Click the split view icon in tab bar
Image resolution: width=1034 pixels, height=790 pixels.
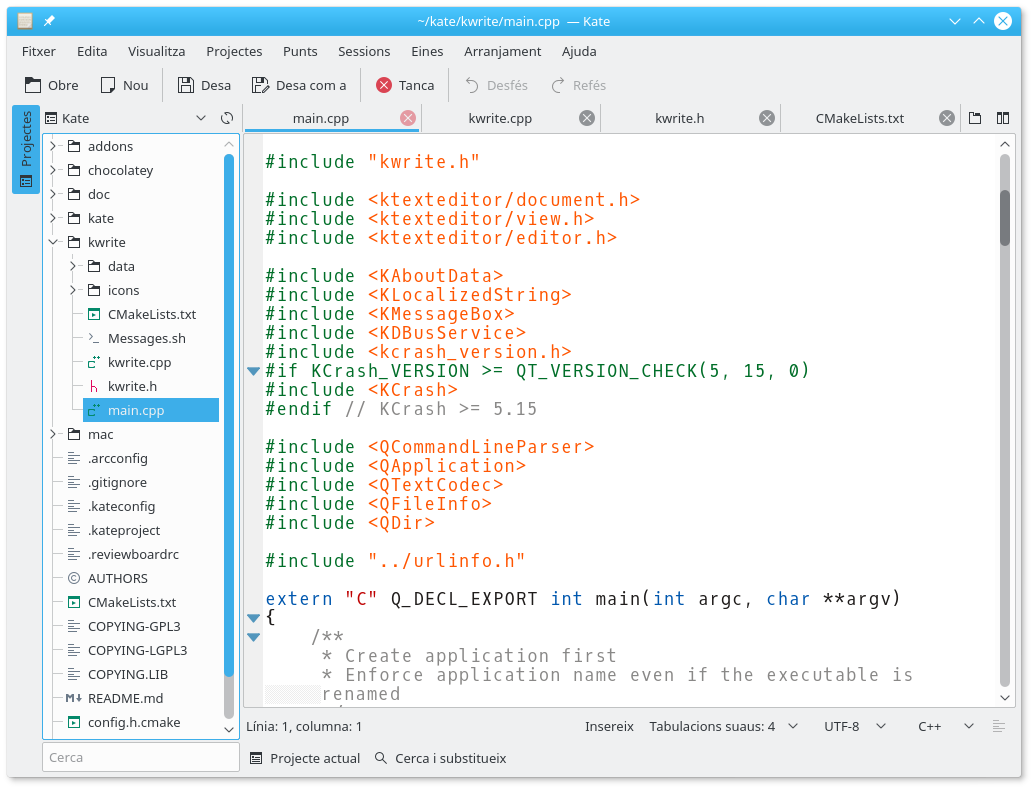1003,118
